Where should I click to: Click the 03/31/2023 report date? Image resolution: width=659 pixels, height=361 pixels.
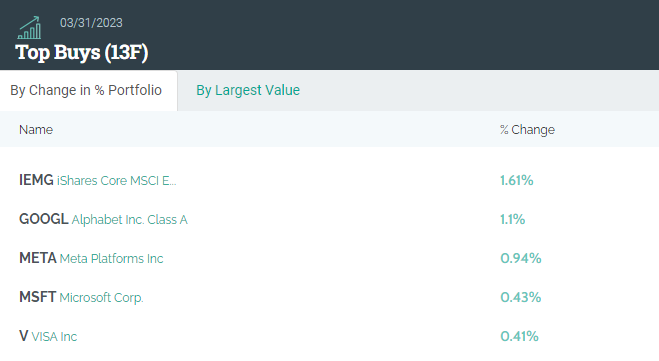click(91, 23)
